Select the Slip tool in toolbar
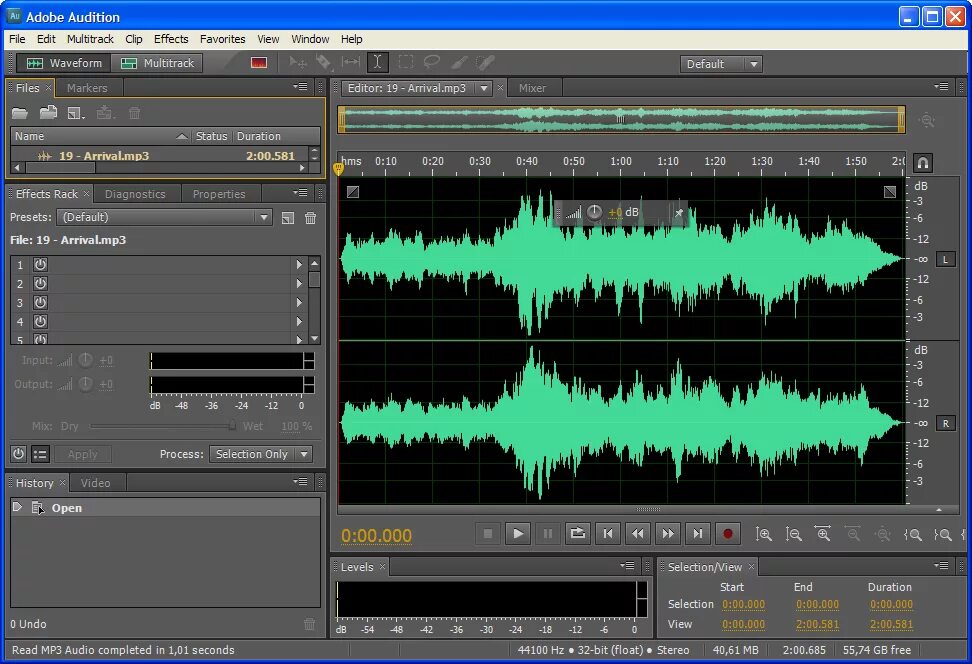The image size is (972, 664). pos(351,62)
